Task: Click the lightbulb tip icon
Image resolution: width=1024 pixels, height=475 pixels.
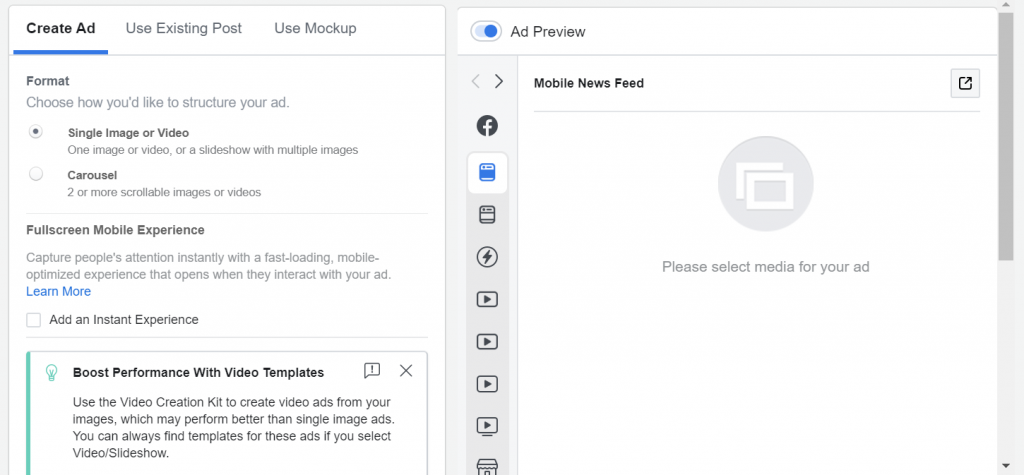Action: pyautogui.click(x=51, y=372)
